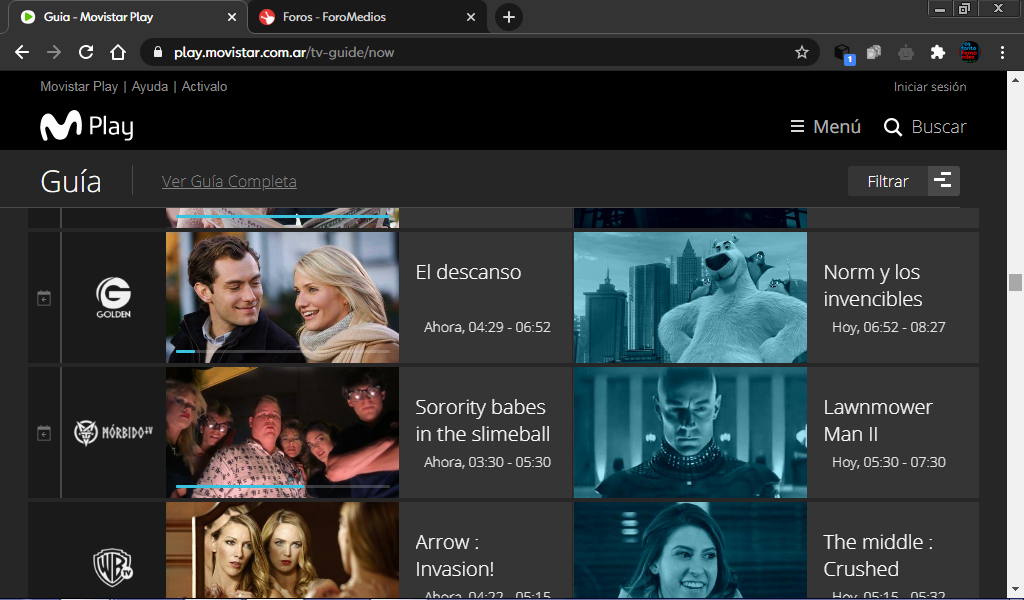Open the Ayuda help link
Screen dimensions: 1024x600
[x=150, y=86]
